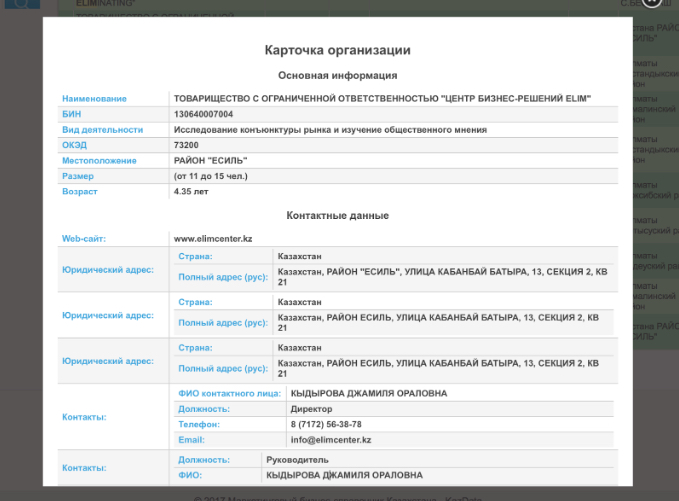This screenshot has height=501, width=679.
Task: Click the Возраст field label
Action: tap(80, 191)
